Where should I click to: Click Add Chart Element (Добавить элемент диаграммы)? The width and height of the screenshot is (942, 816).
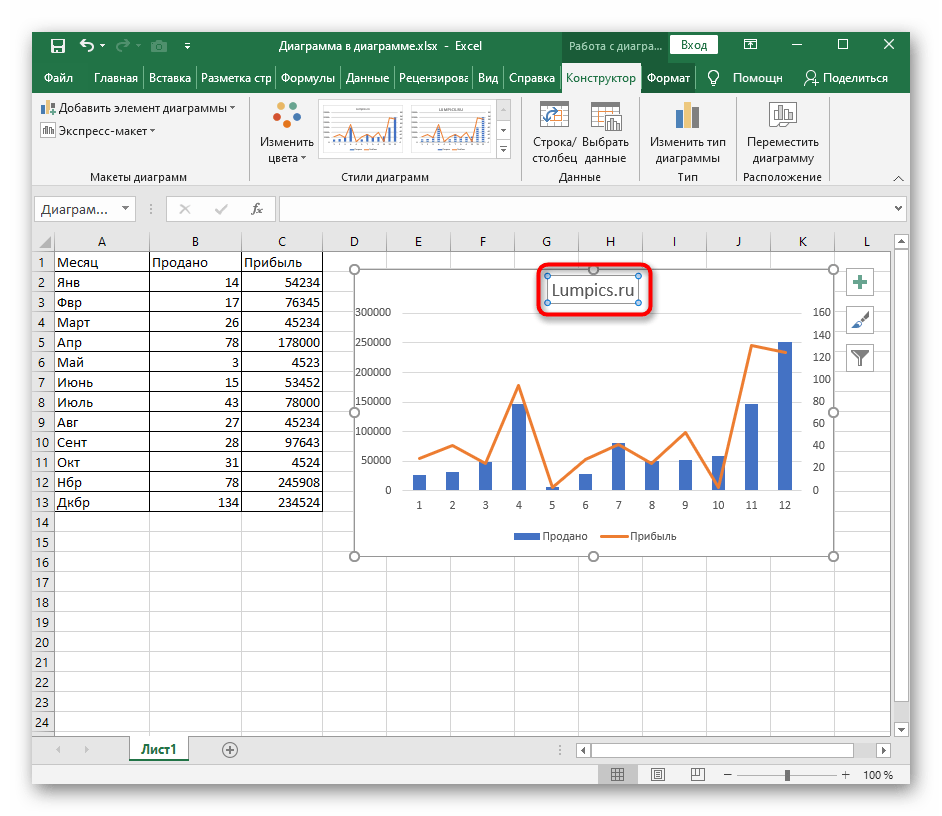138,108
